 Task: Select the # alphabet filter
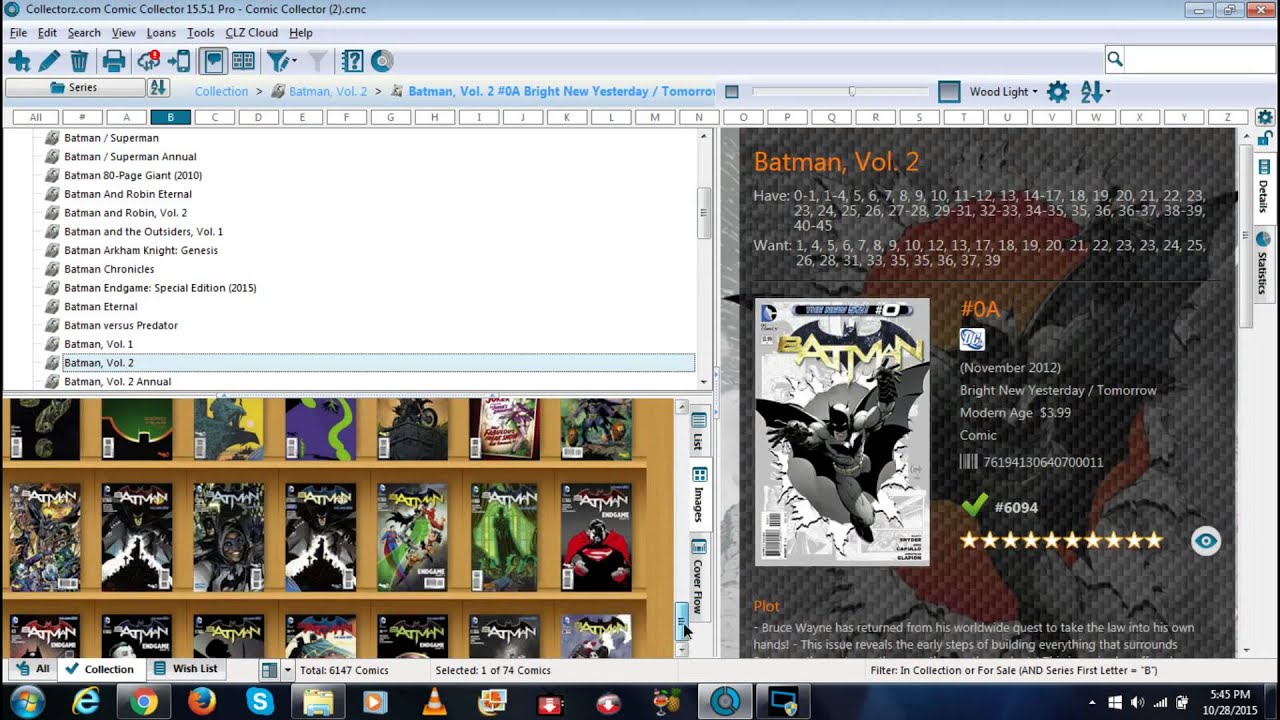tap(82, 117)
